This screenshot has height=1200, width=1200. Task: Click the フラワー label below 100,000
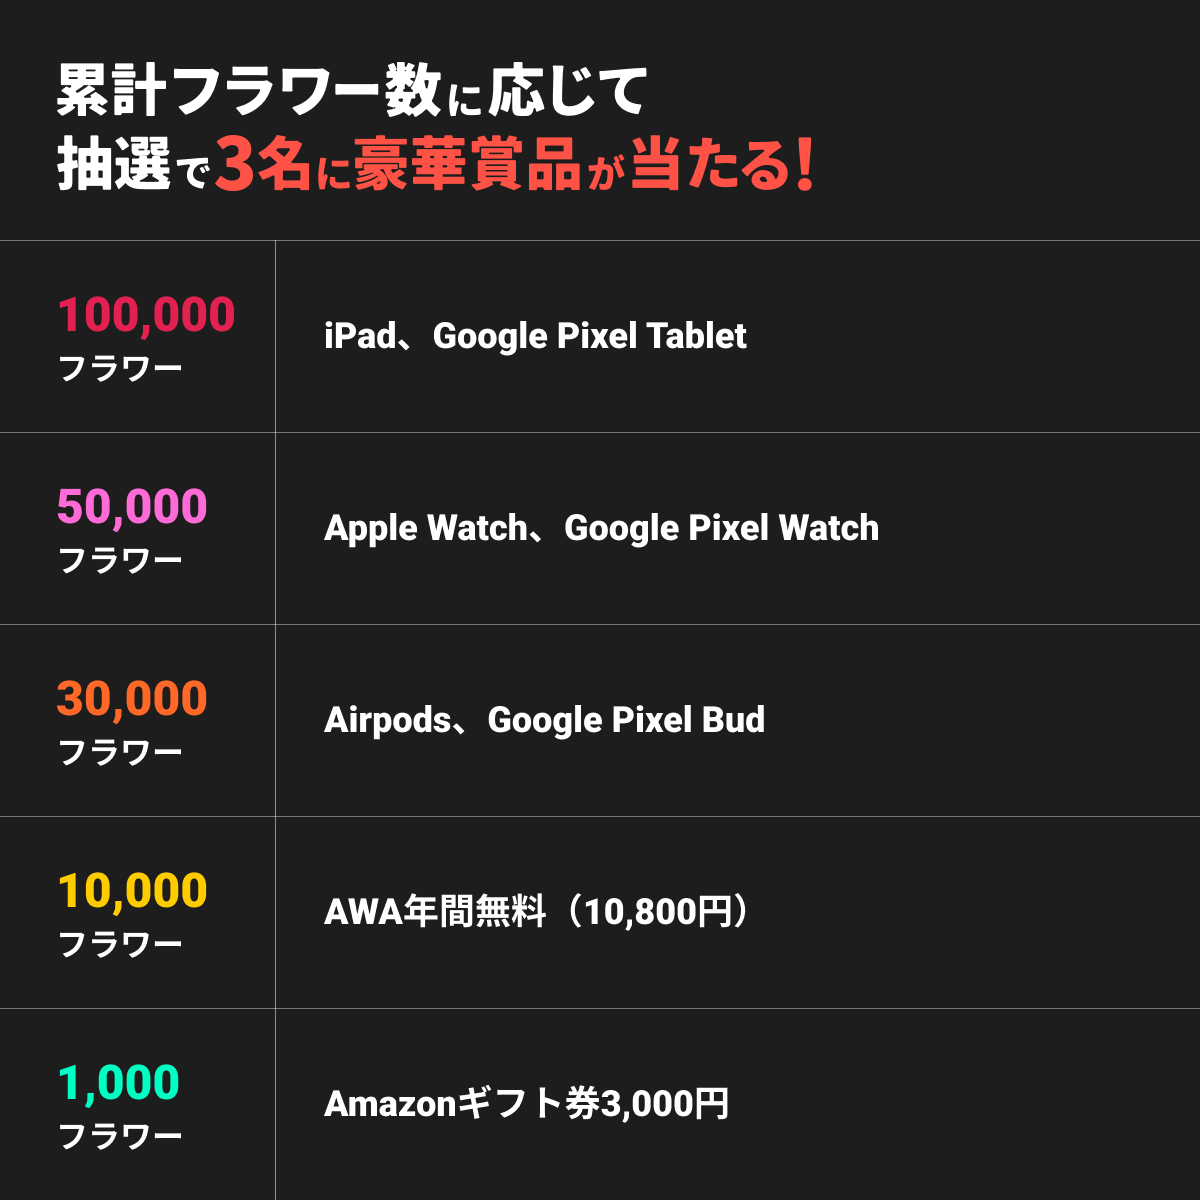120,368
